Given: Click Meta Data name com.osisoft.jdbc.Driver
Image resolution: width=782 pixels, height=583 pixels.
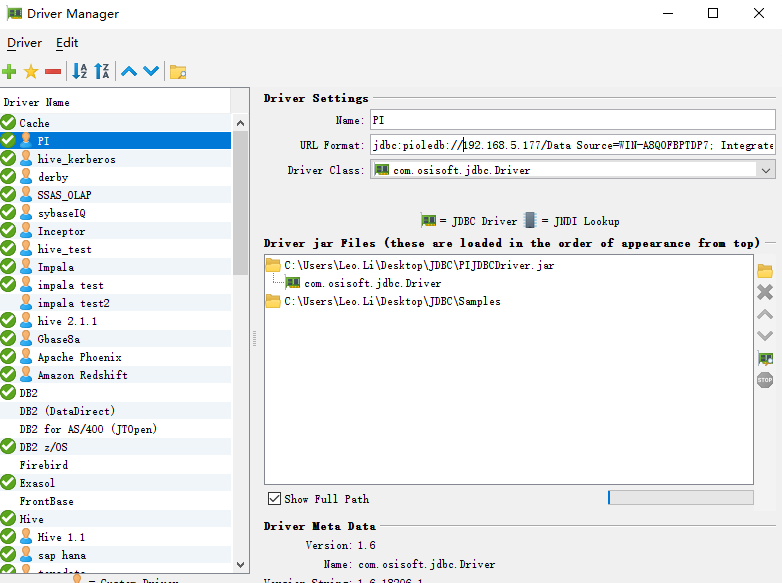Looking at the screenshot, I should [426, 564].
